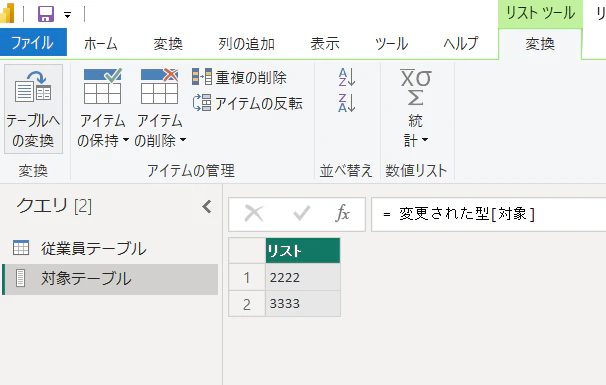Screen dimensions: 606x385
Task: Open the 表示 tab
Action: [x=325, y=44]
